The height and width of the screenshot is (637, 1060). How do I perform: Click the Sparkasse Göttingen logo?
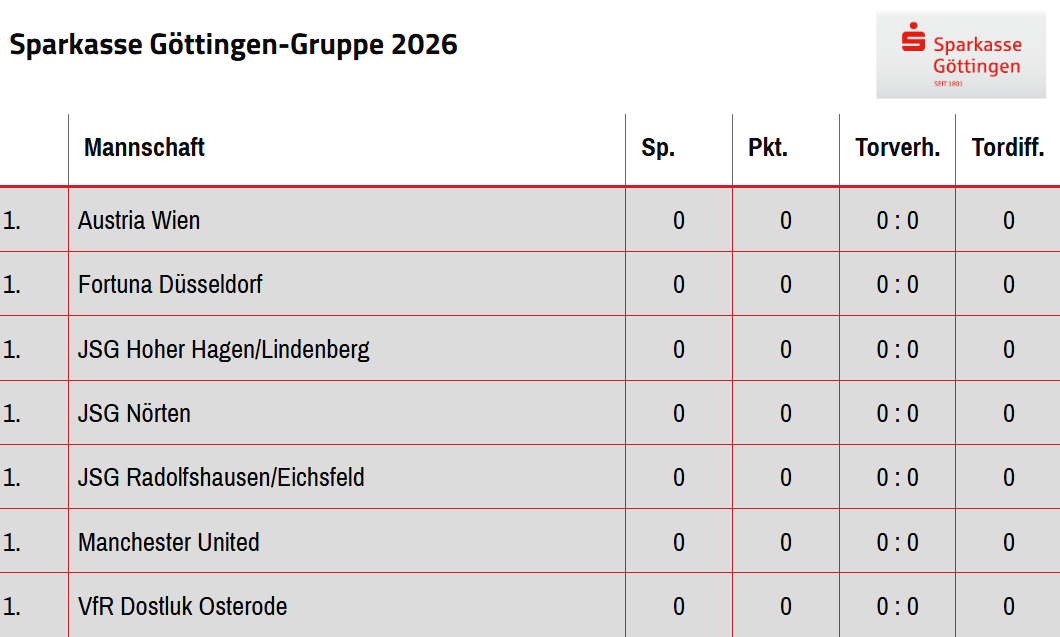[x=960, y=55]
